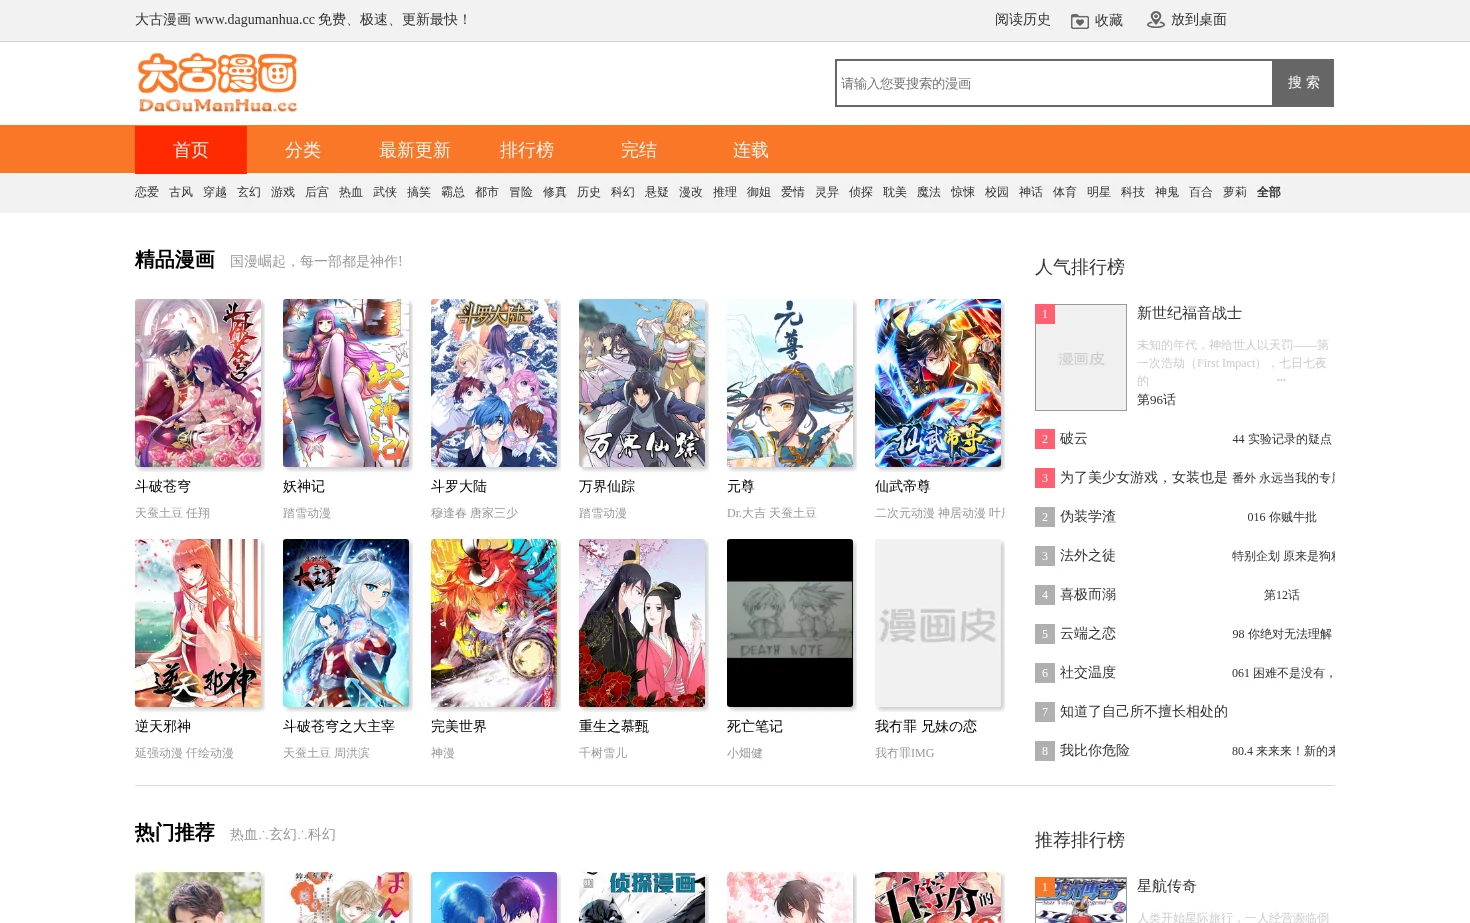Open ranked manga 法外之徒
This screenshot has height=923, width=1470.
(x=1088, y=556)
